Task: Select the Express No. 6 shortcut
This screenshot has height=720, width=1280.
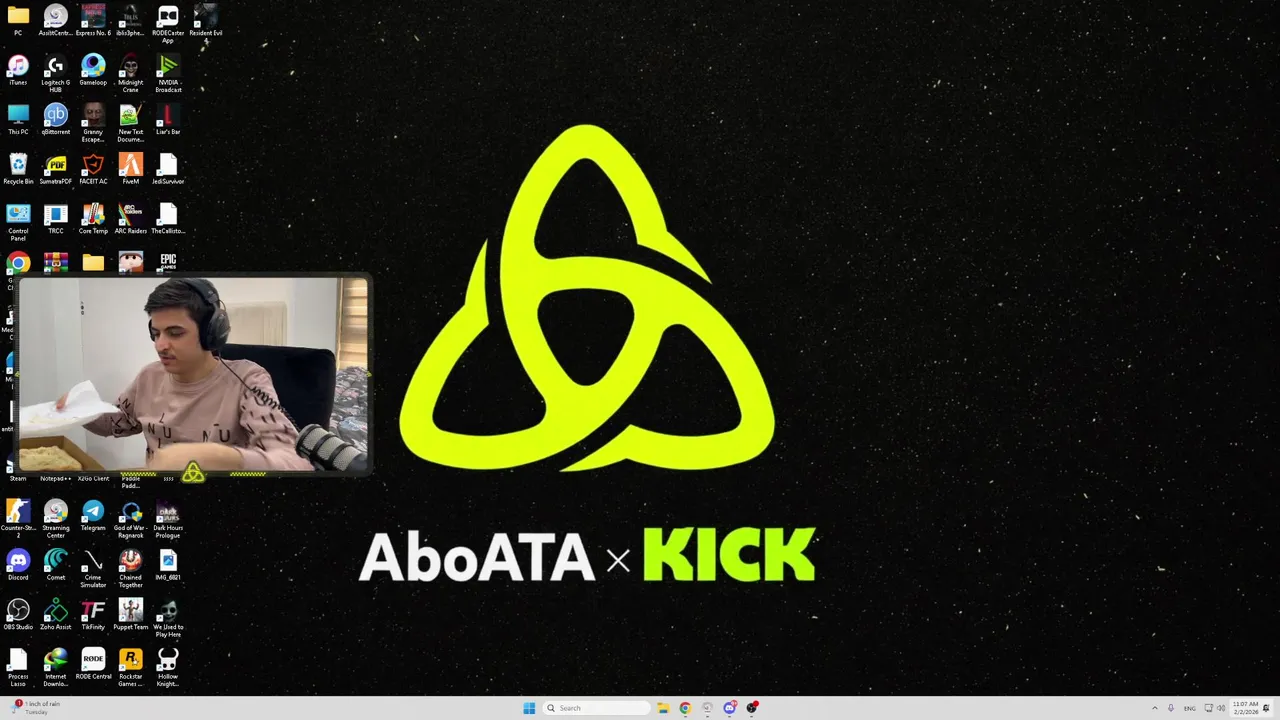Action: pyautogui.click(x=93, y=21)
